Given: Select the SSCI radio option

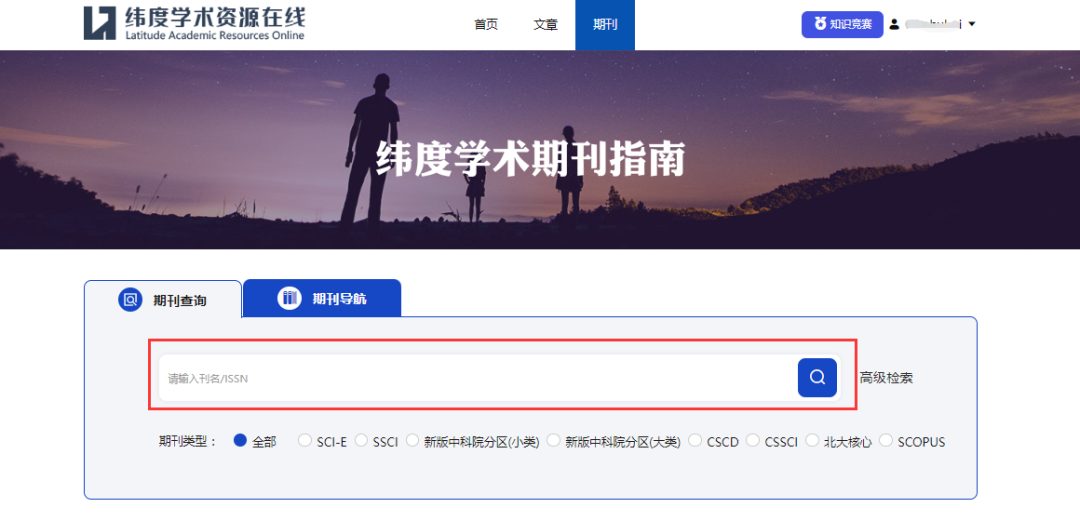Looking at the screenshot, I should (361, 441).
